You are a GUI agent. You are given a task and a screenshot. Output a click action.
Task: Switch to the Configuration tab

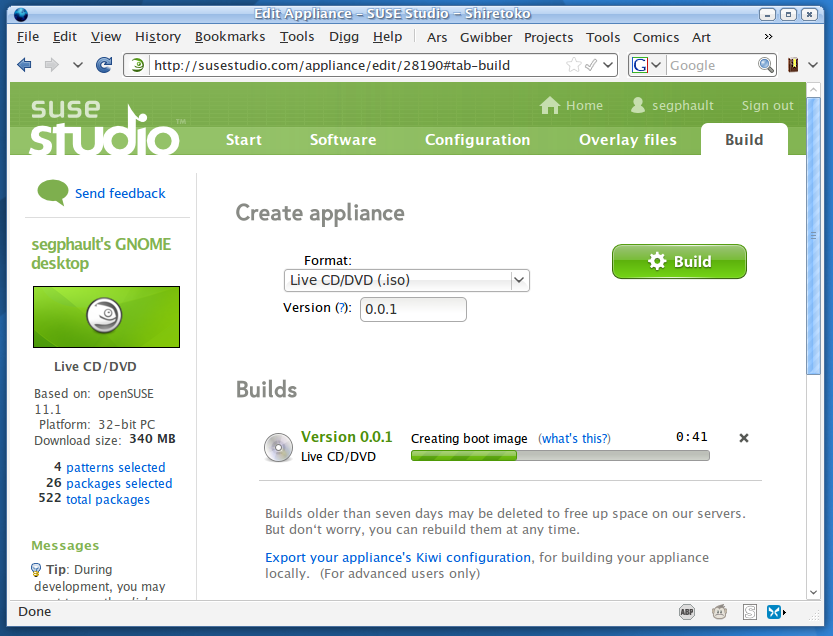point(478,140)
